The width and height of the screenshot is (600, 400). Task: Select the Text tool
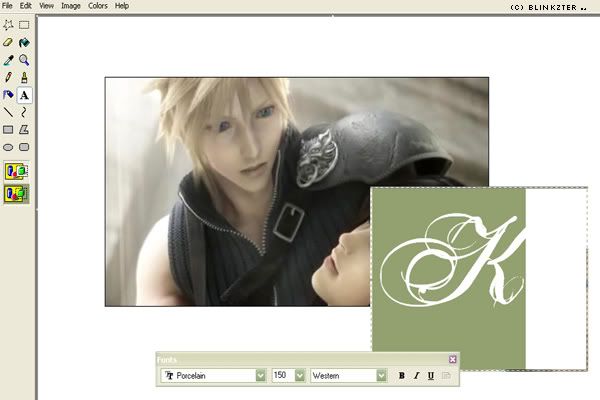(24, 95)
